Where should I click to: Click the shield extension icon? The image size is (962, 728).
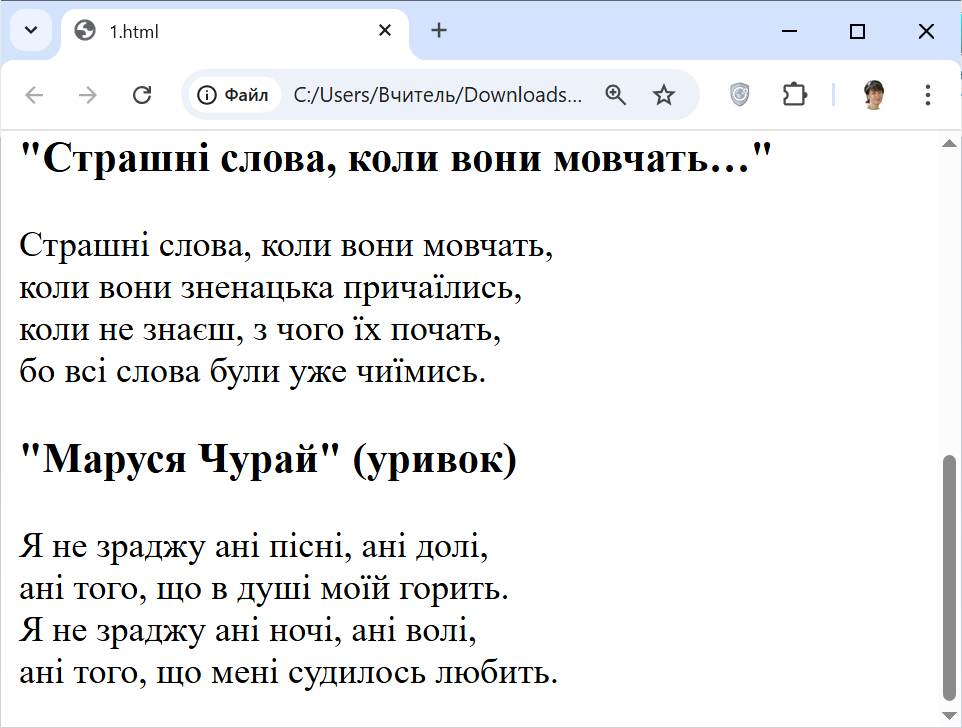click(740, 95)
